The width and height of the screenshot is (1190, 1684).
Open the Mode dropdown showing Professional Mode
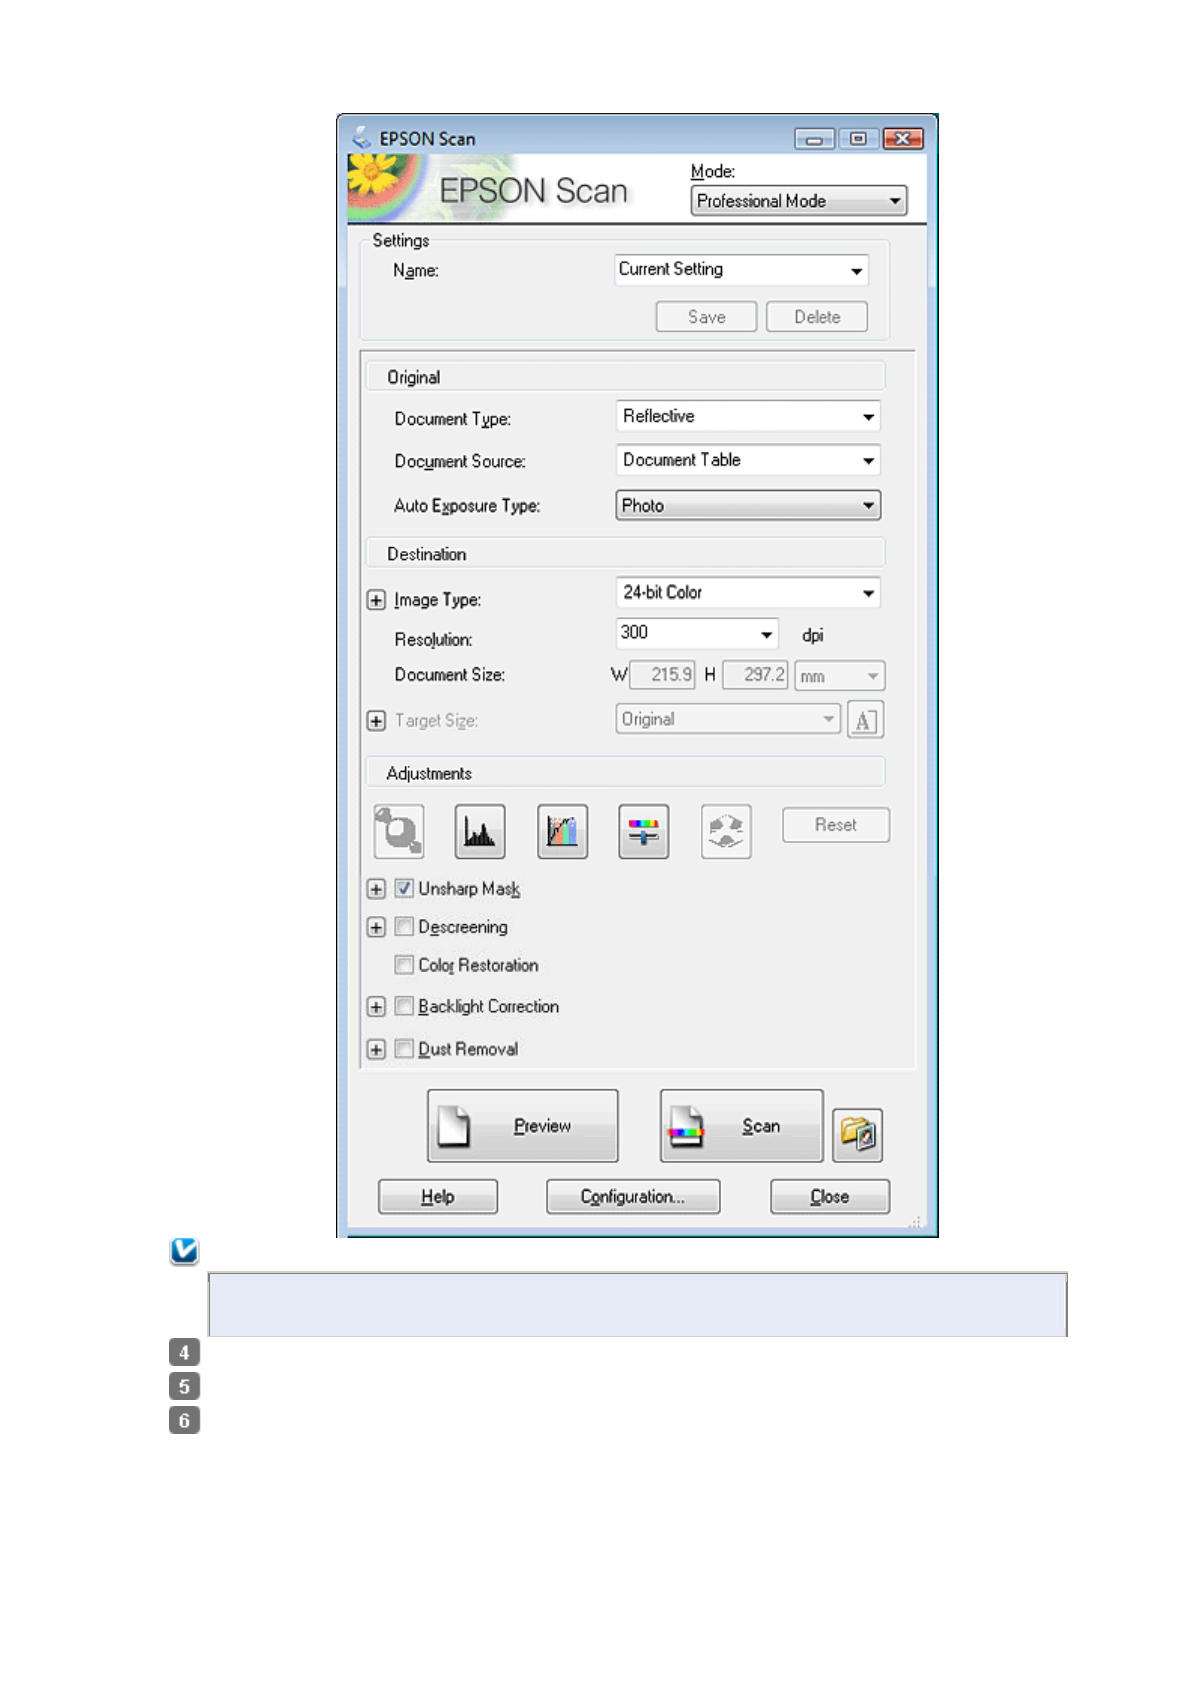click(x=798, y=201)
